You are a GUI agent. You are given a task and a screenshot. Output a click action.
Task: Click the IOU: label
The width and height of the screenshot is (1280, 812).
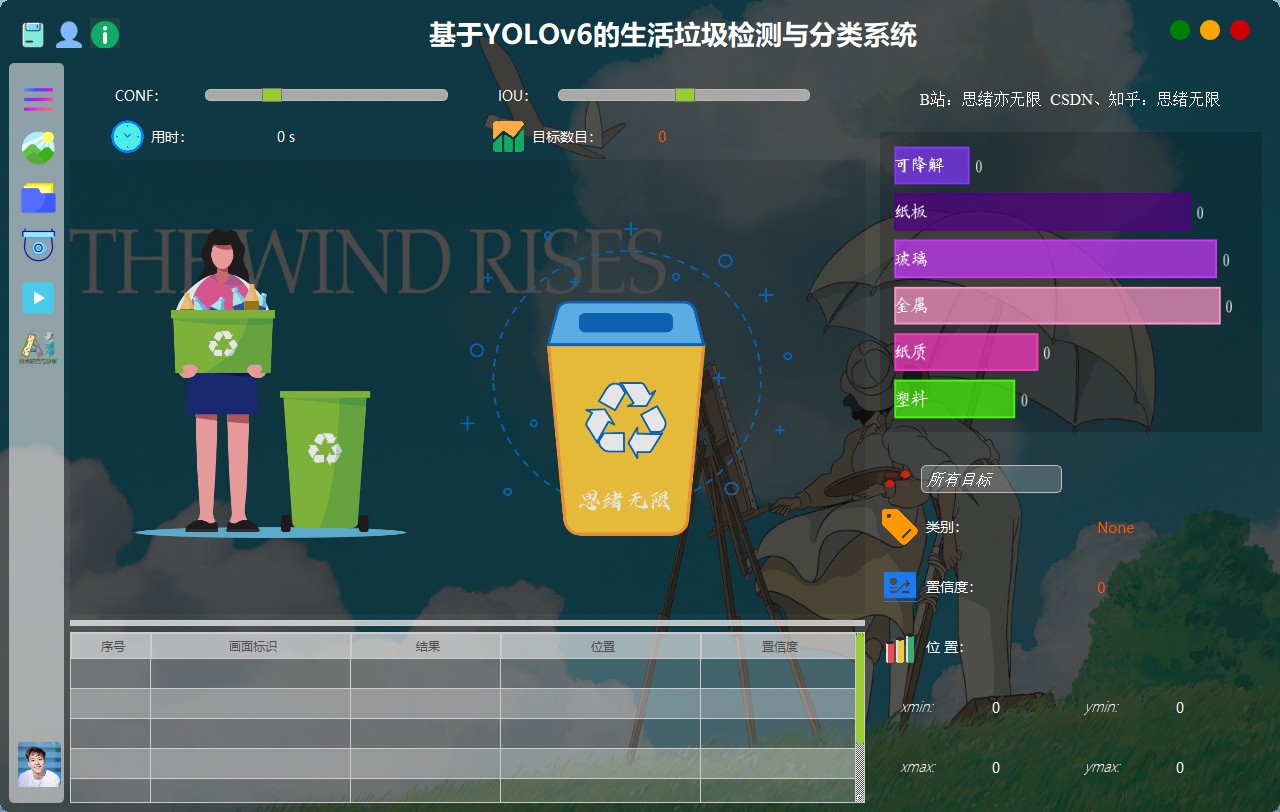click(513, 96)
